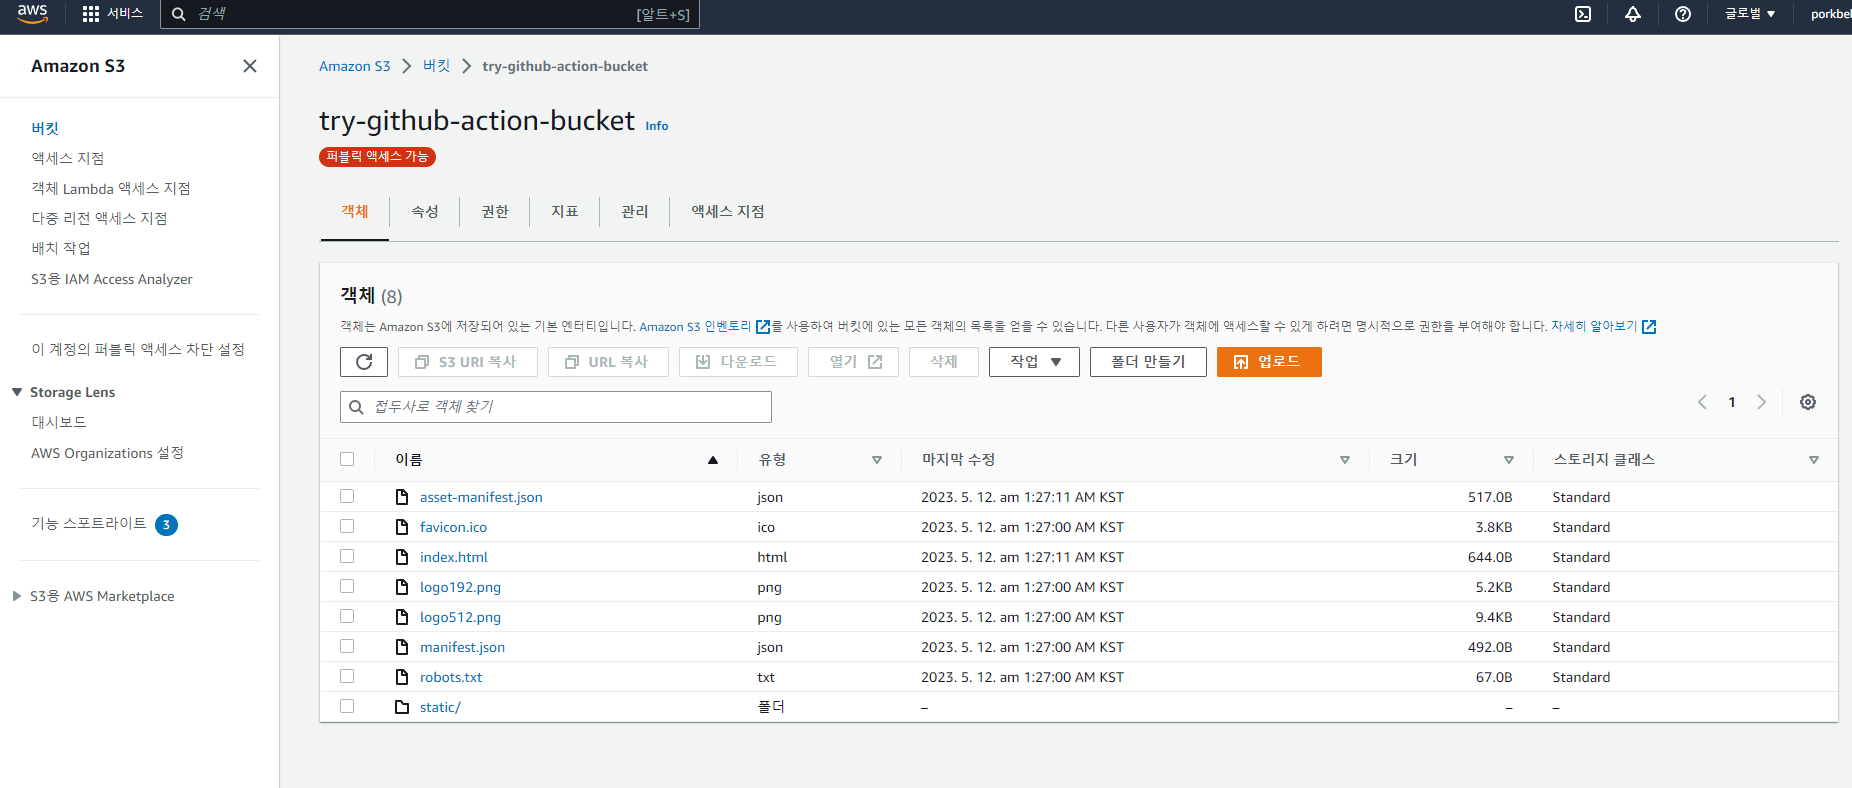This screenshot has width=1852, height=788.
Task: Switch to the 속성 tab
Action: point(425,212)
